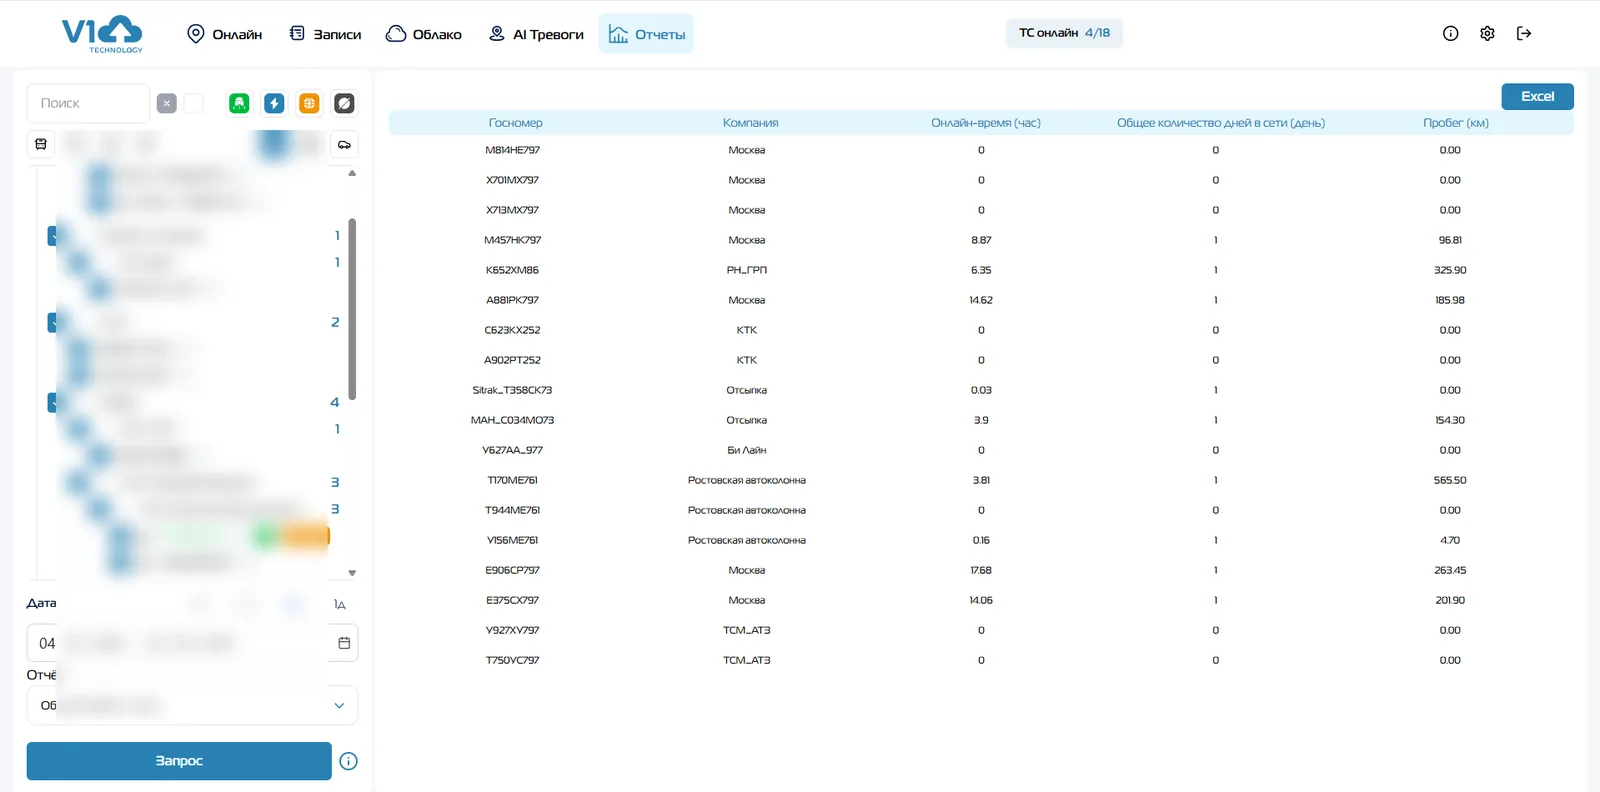Open the report type dropdown
Viewport: 1600px width, 792px height.
pos(192,705)
